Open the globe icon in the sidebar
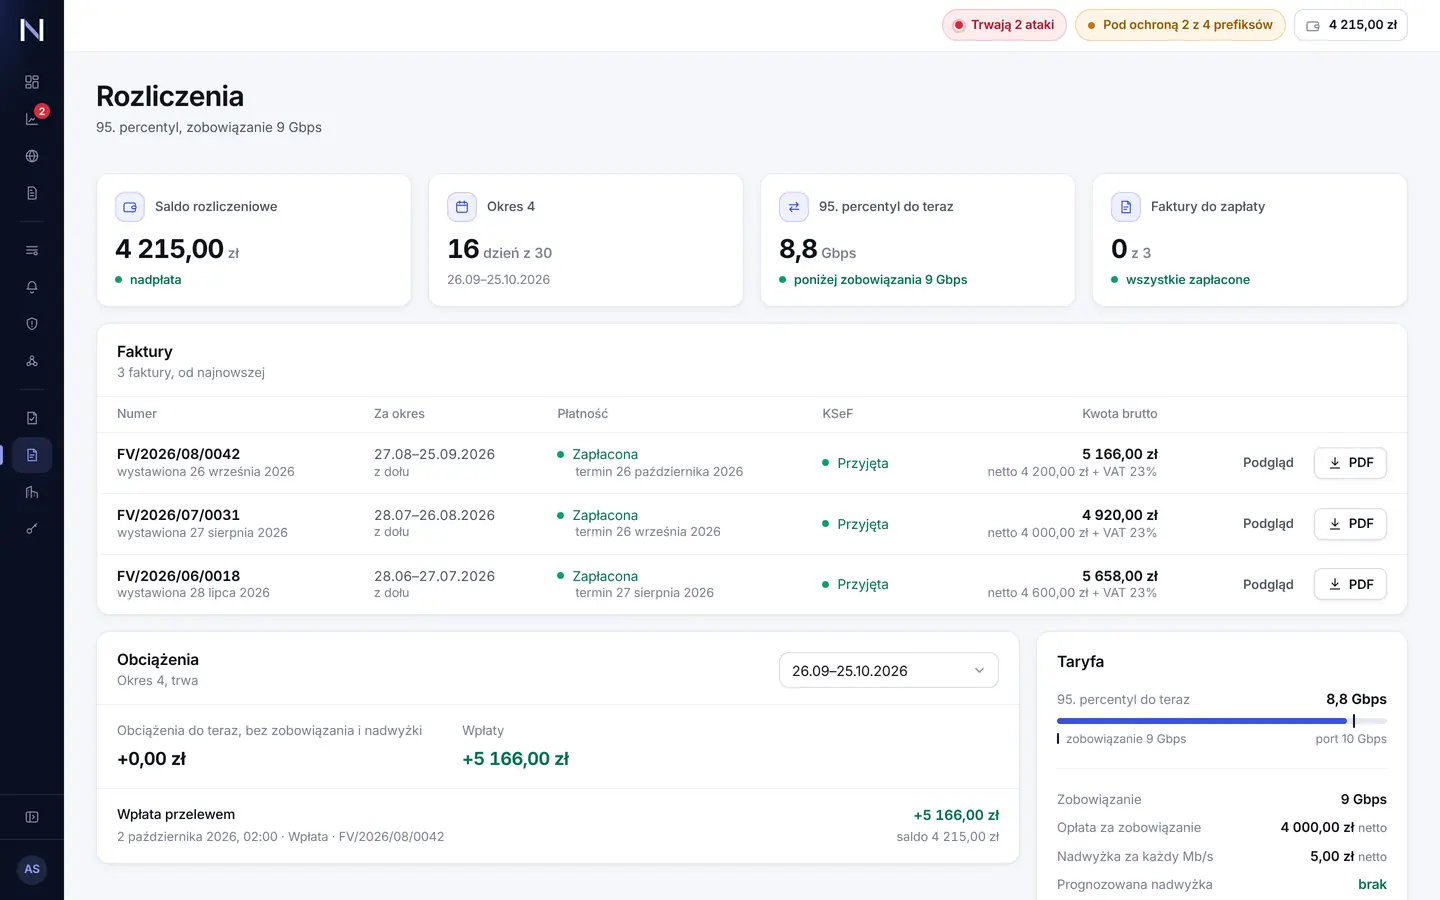 [32, 156]
